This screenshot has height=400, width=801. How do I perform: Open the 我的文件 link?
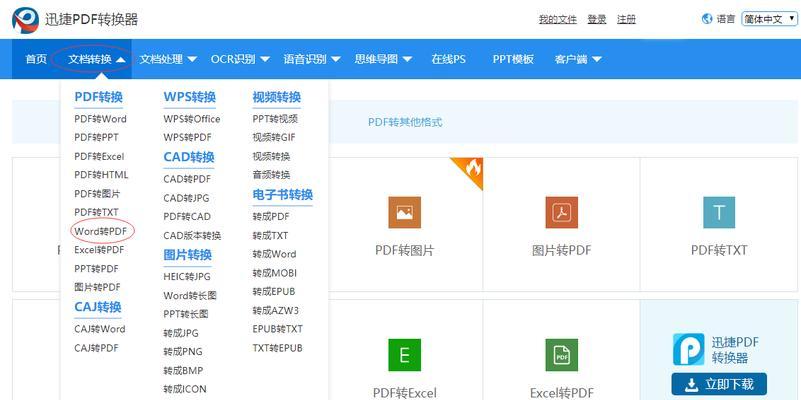click(558, 19)
